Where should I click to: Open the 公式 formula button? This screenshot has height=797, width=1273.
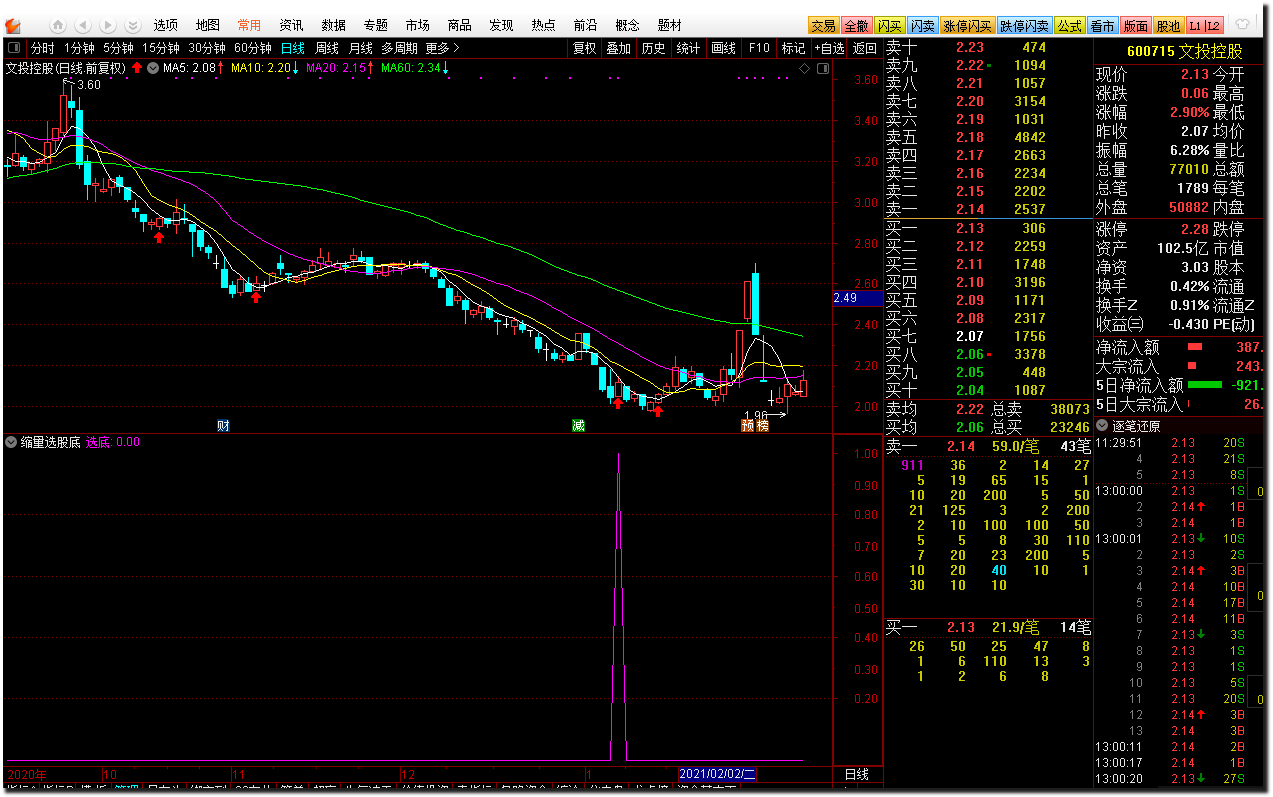click(x=1070, y=26)
